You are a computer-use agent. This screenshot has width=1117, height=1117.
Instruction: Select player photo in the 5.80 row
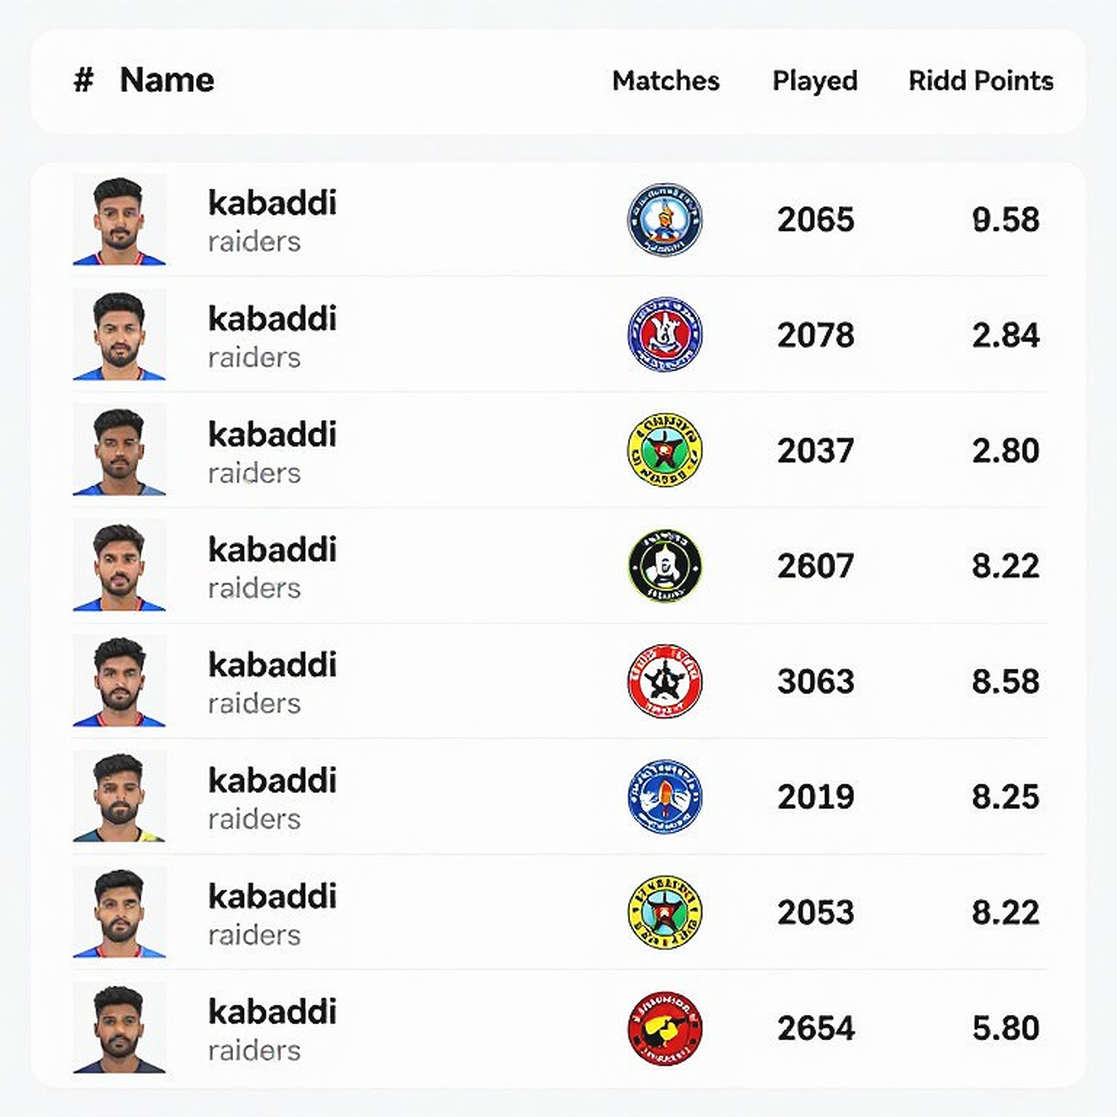120,1028
